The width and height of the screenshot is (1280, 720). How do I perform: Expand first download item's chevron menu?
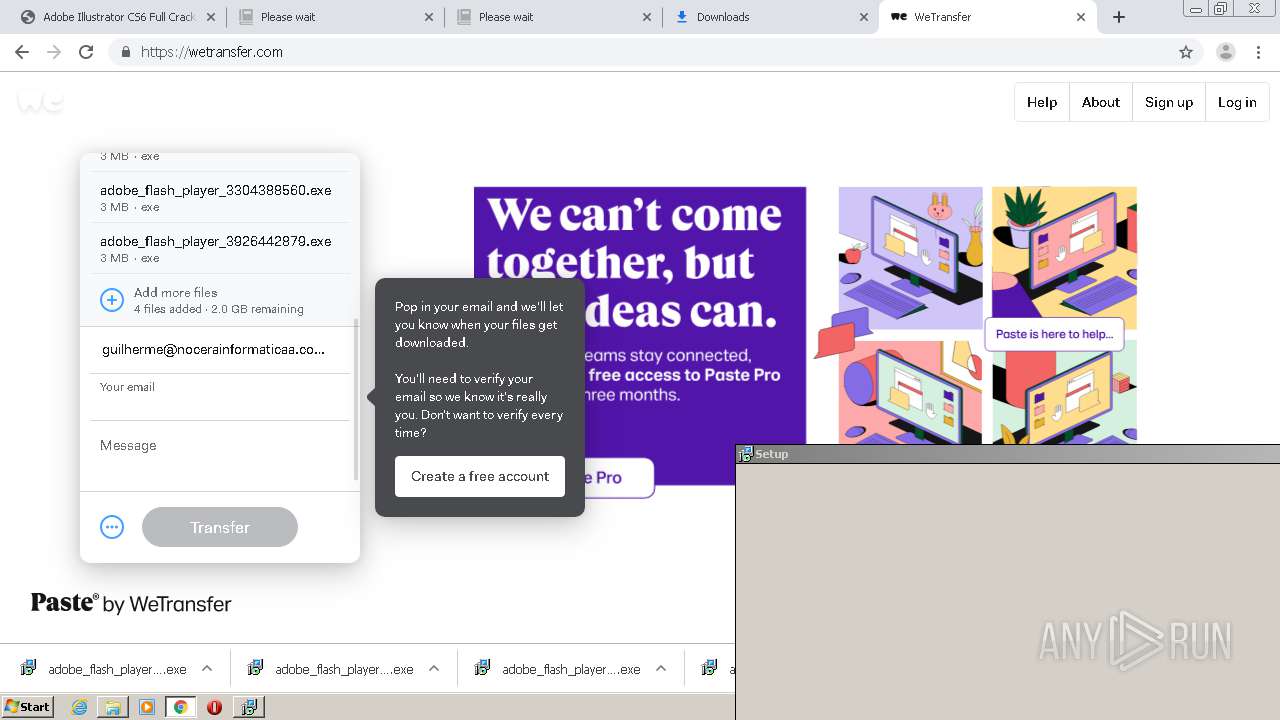click(x=207, y=669)
